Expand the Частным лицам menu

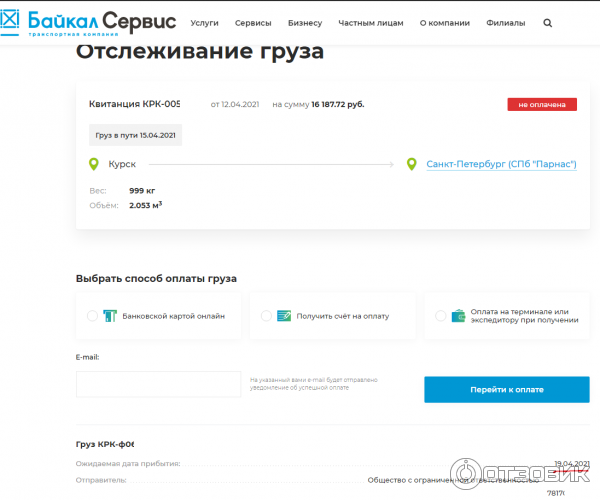pos(371,22)
